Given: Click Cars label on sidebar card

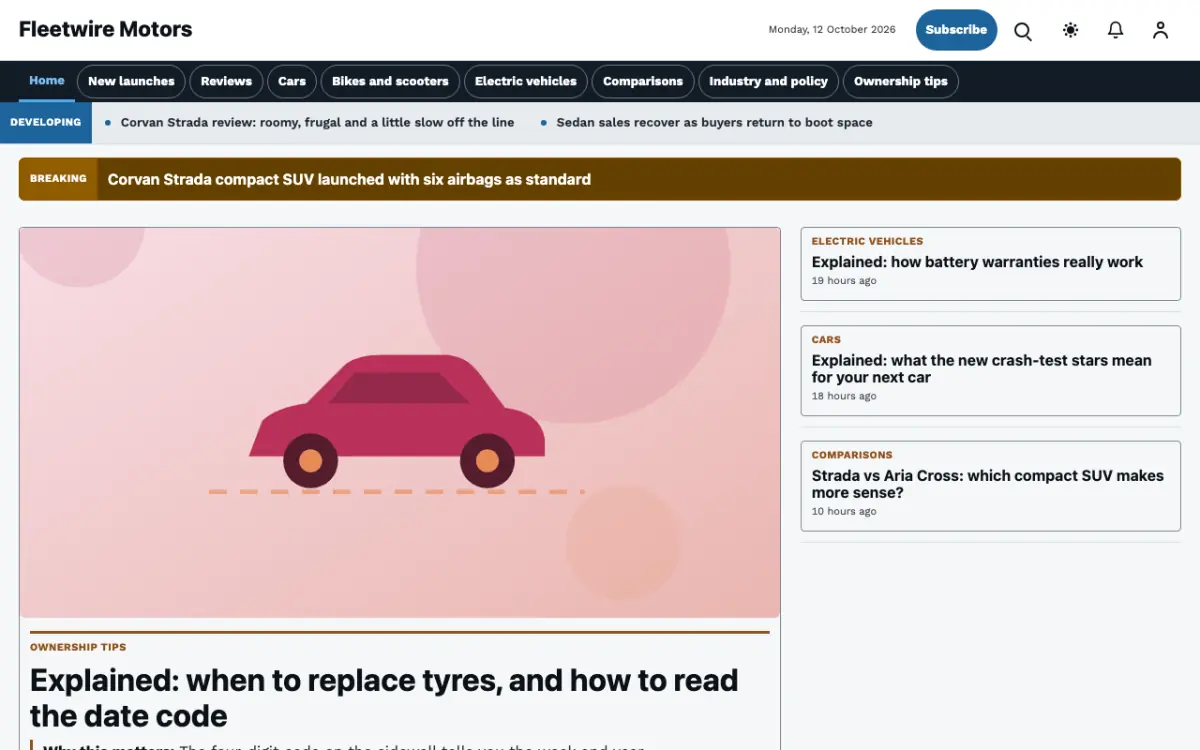Looking at the screenshot, I should coord(826,340).
